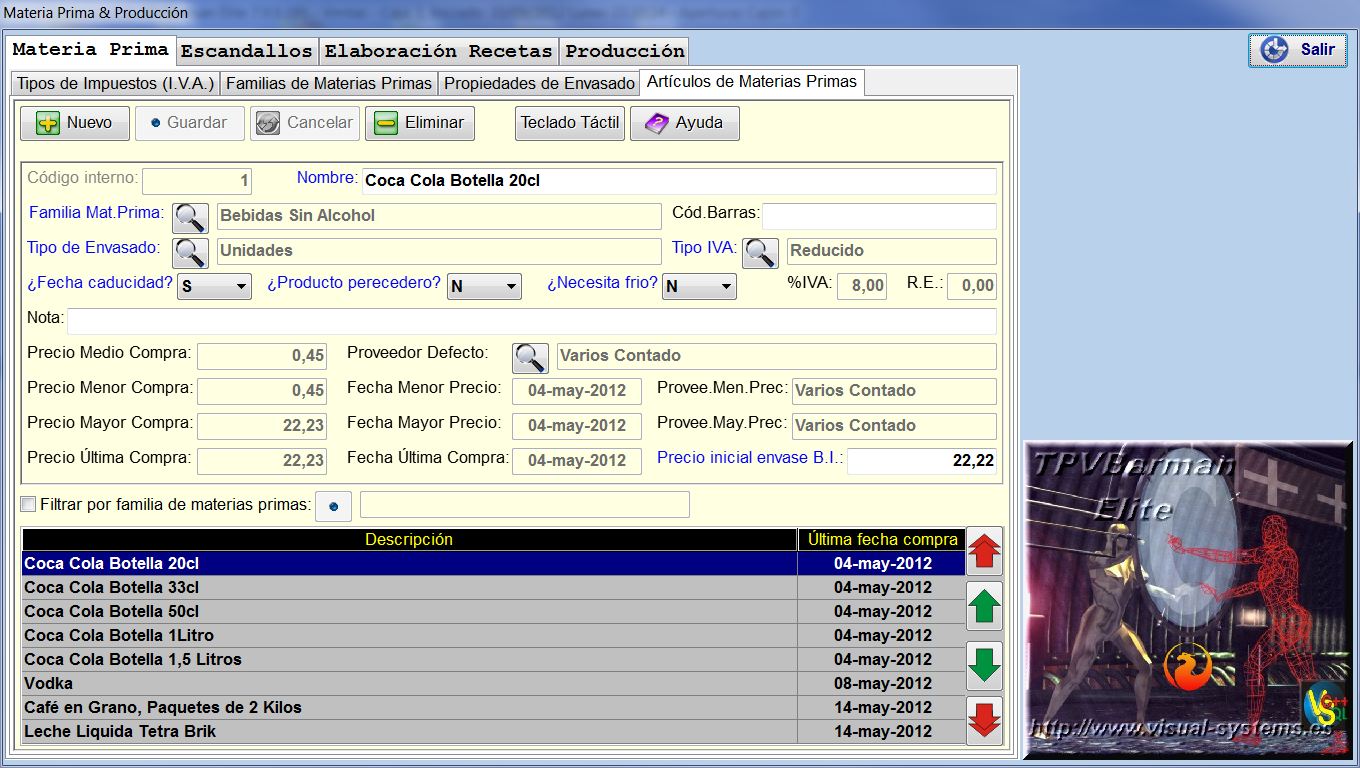Switch to the Escandallos tab
Viewport: 1360px width, 768px height.
point(247,51)
